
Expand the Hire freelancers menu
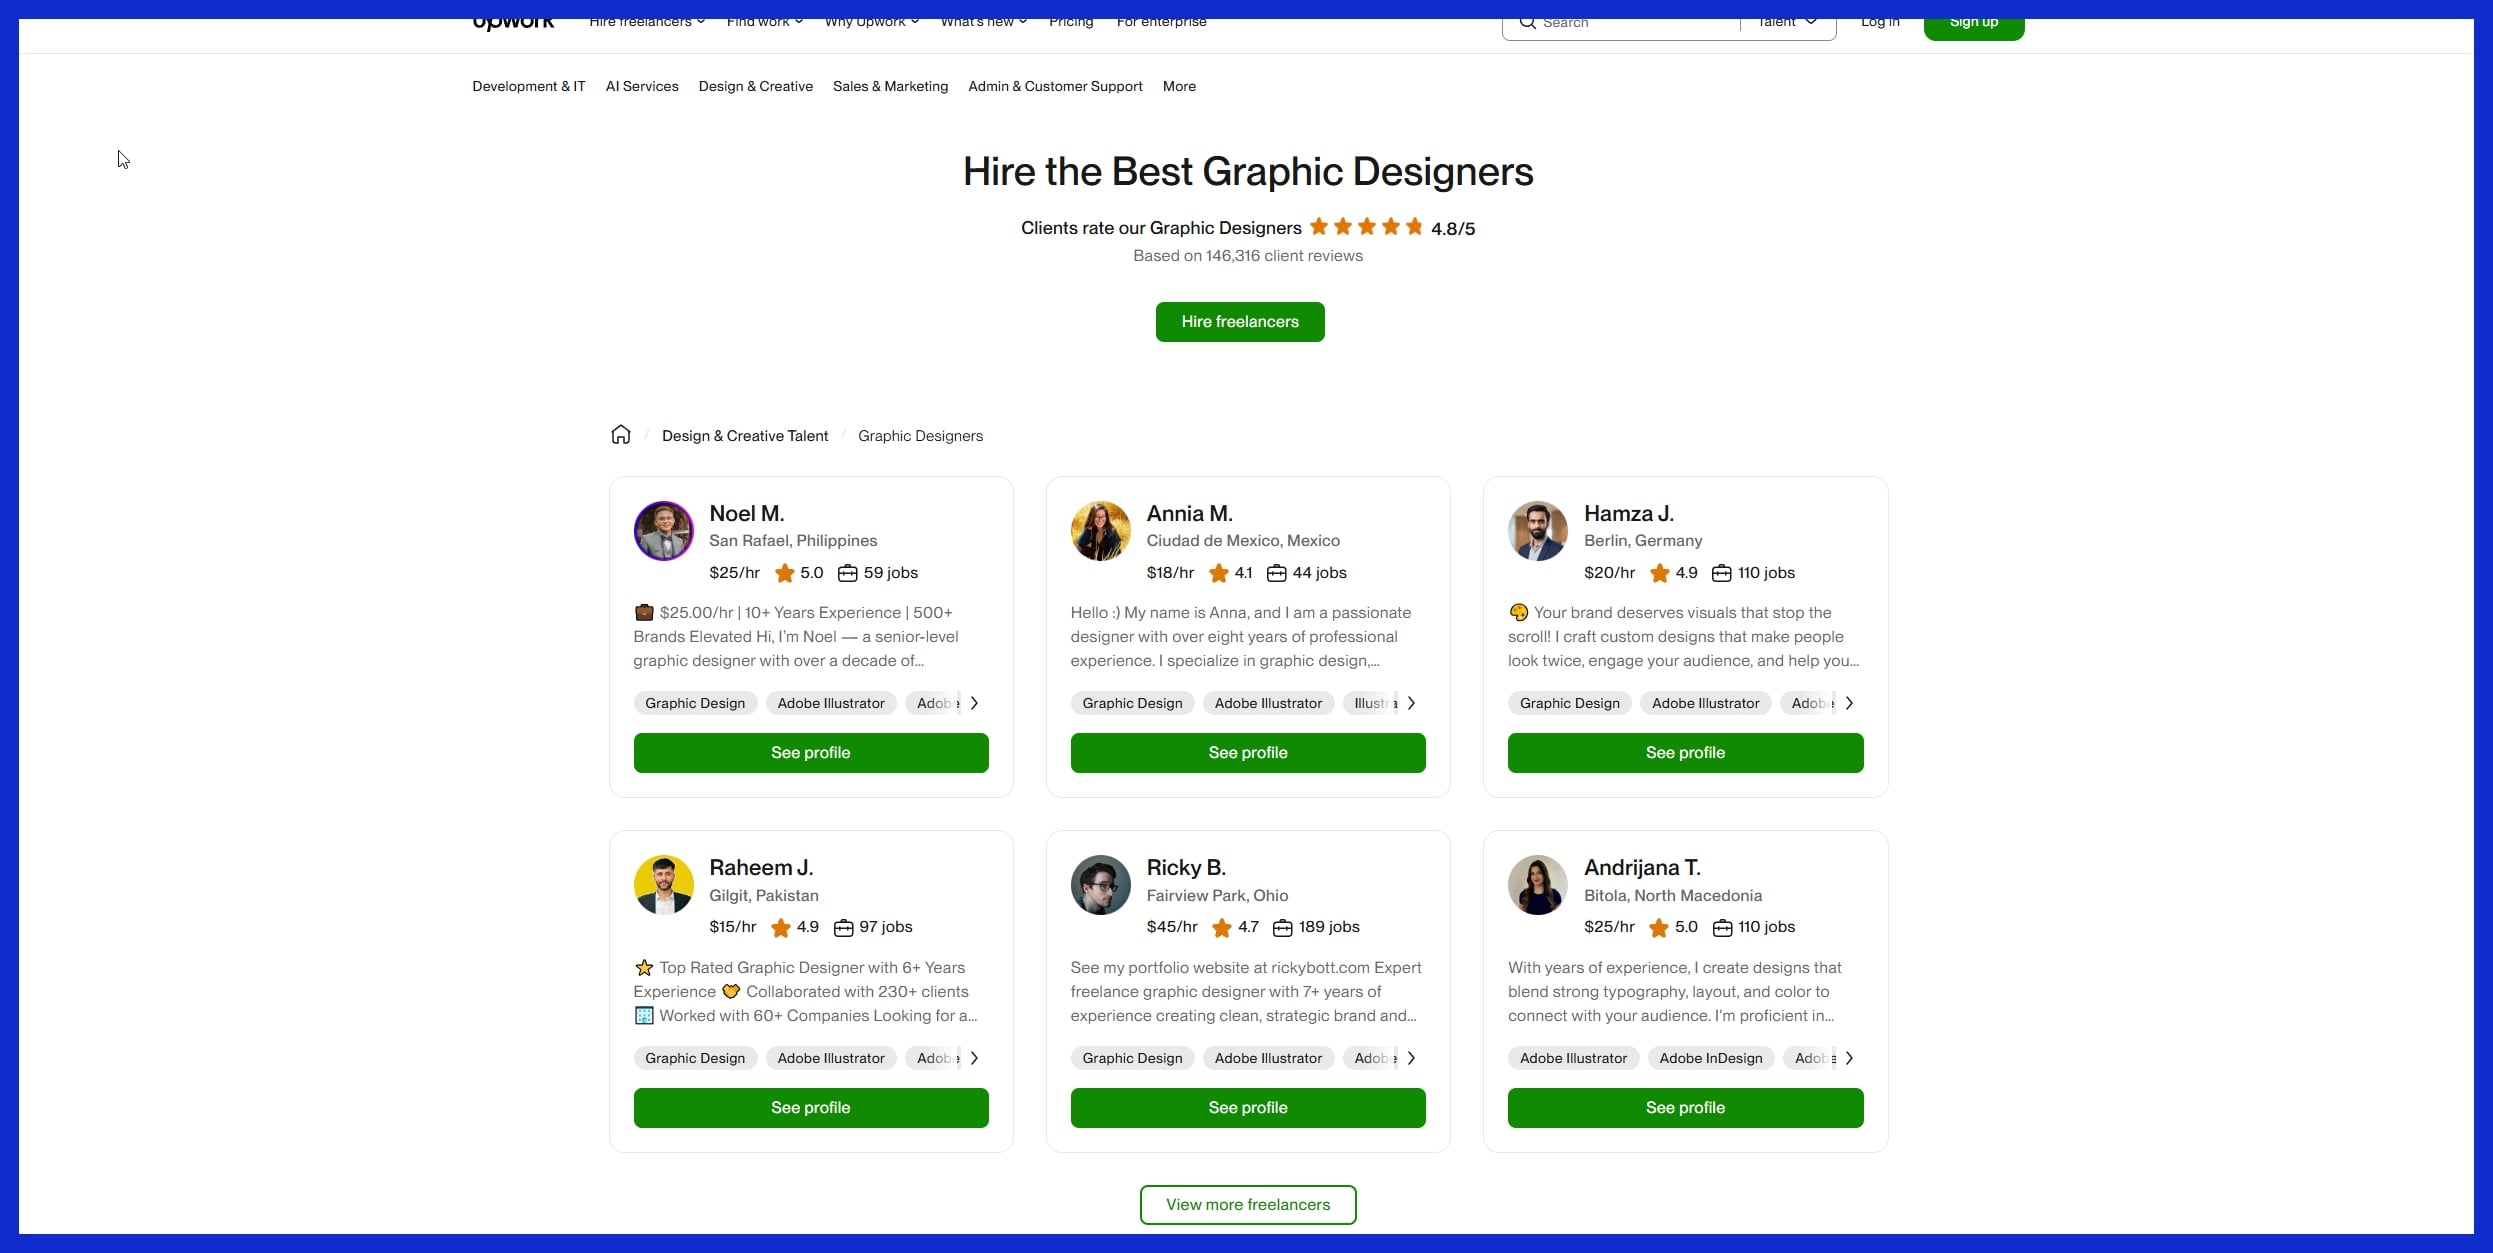pos(646,21)
